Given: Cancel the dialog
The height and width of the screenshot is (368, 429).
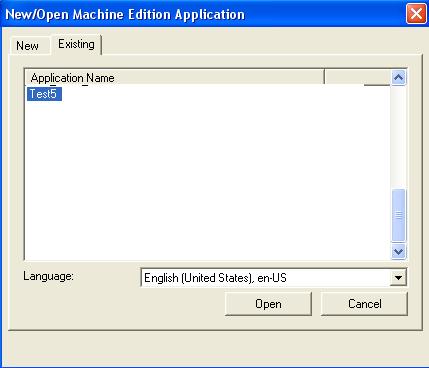Looking at the screenshot, I should point(364,304).
